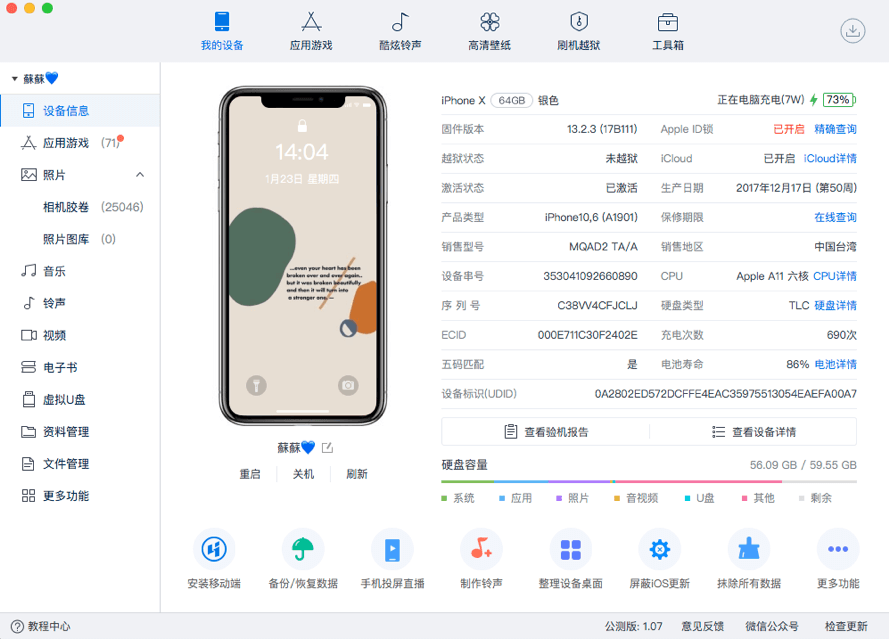
Task: Click the 抹除所有数据 icon
Action: (749, 549)
